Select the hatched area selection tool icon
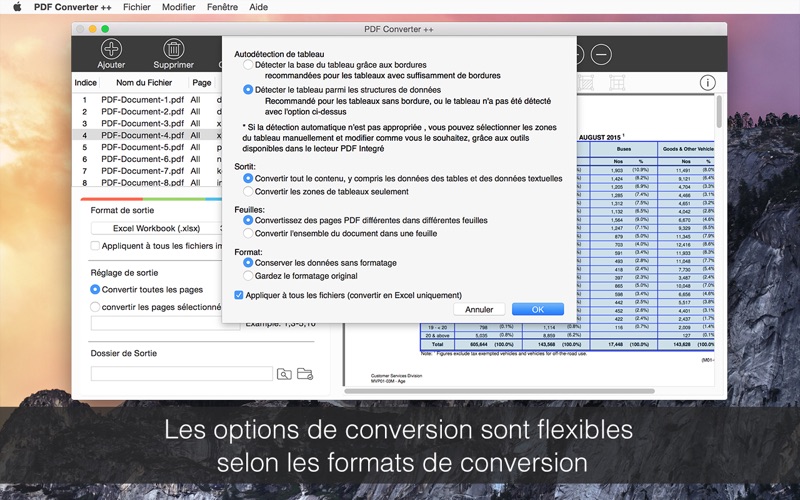This screenshot has height=500, width=800. click(586, 83)
